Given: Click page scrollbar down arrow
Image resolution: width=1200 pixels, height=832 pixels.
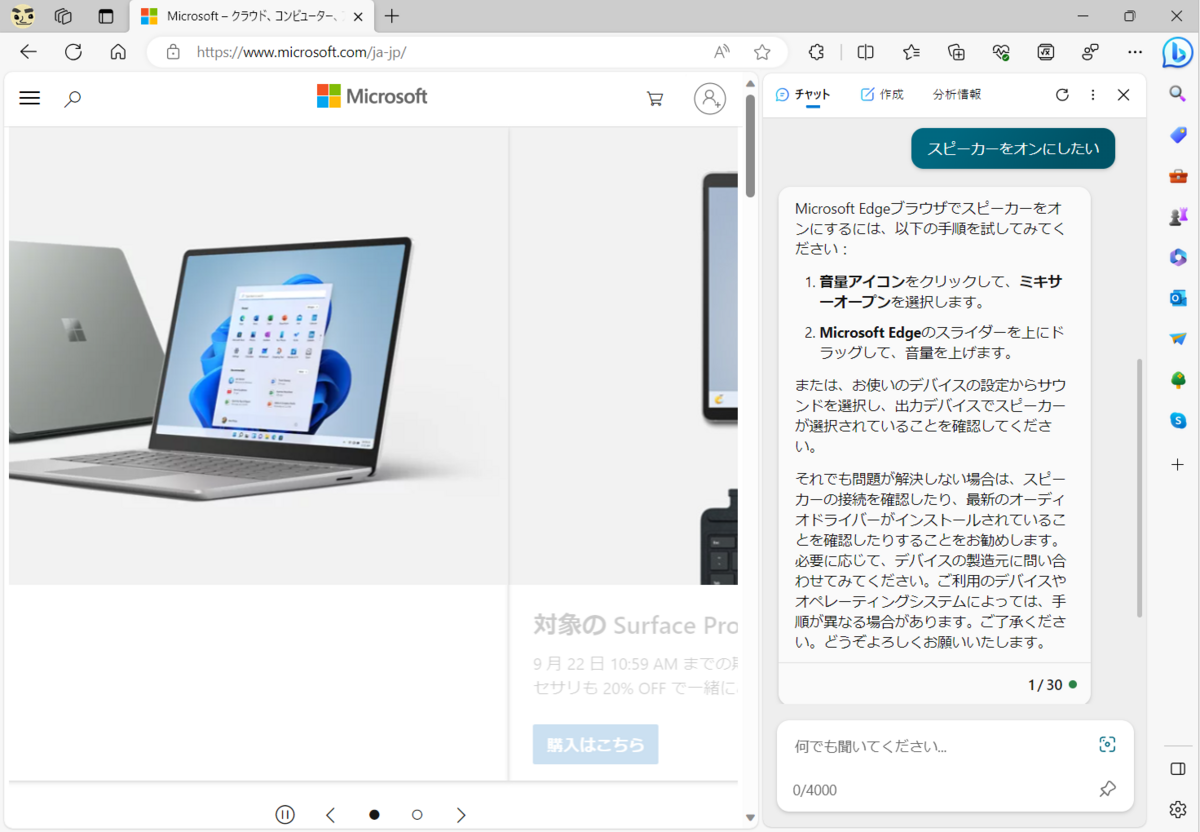Looking at the screenshot, I should (750, 818).
